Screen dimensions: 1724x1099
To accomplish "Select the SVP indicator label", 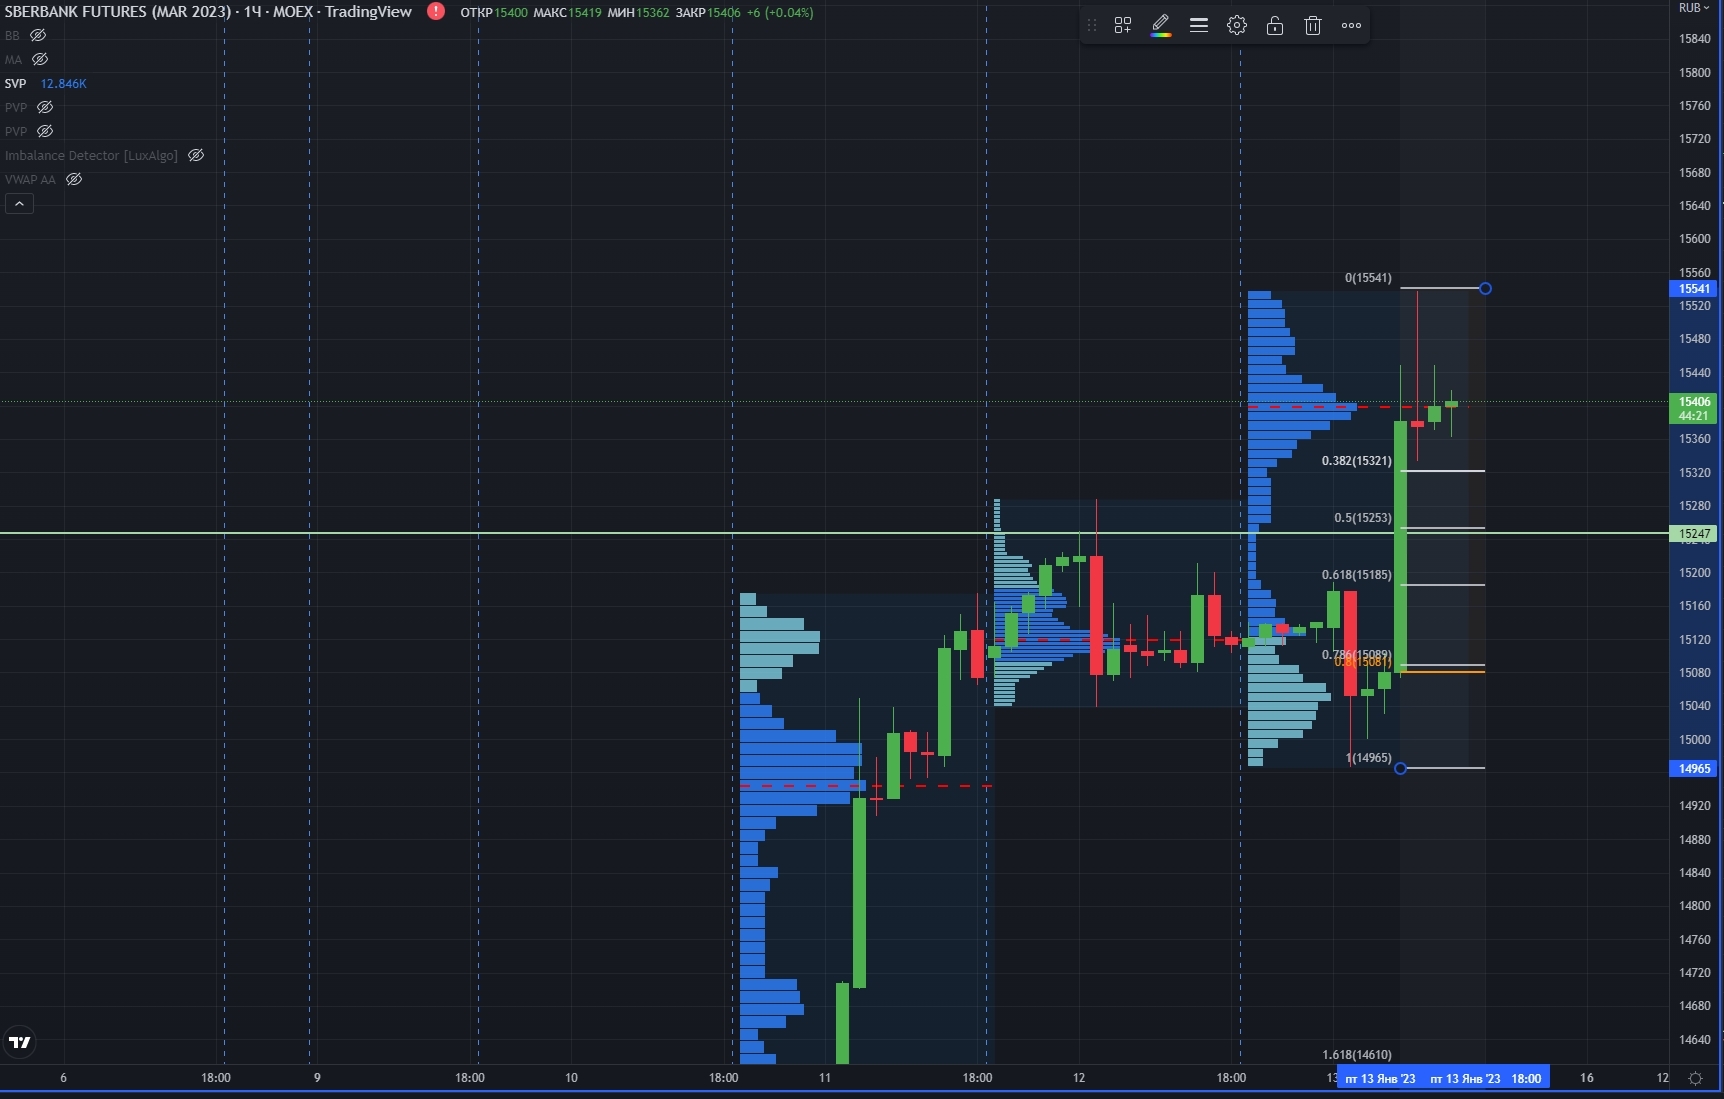I will (15, 83).
